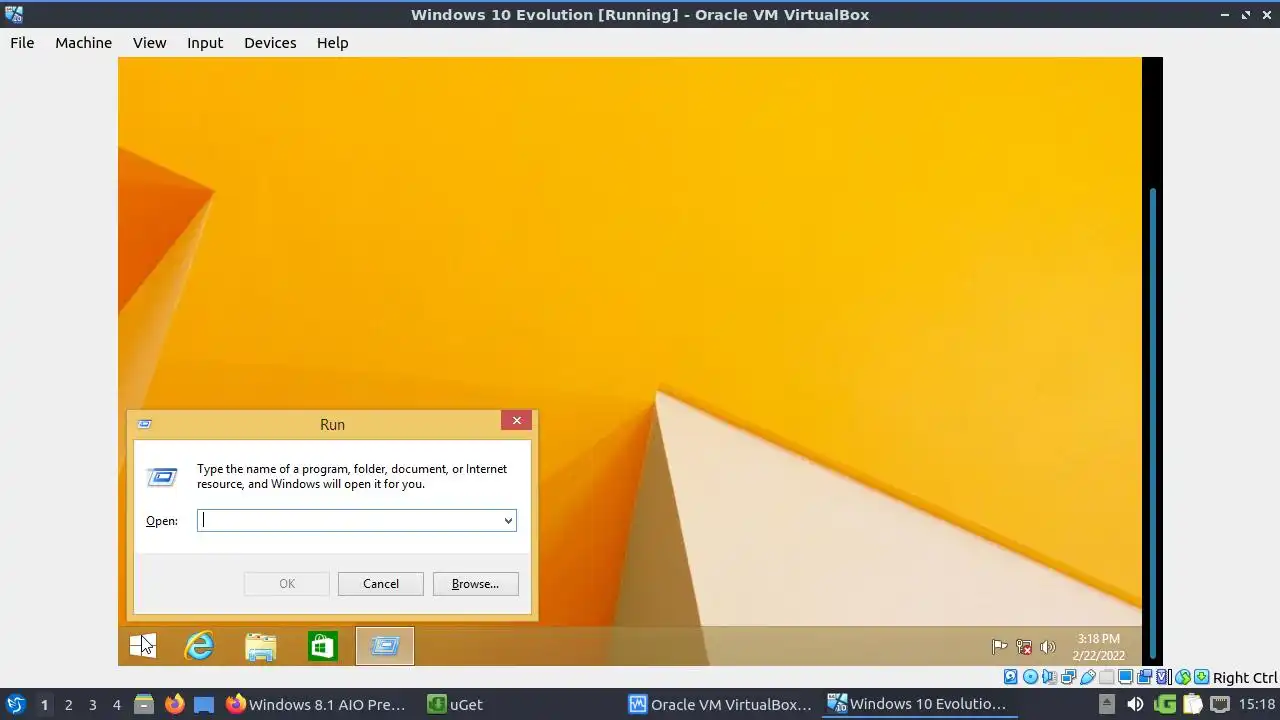Switch to host workspace 2

[x=68, y=705]
